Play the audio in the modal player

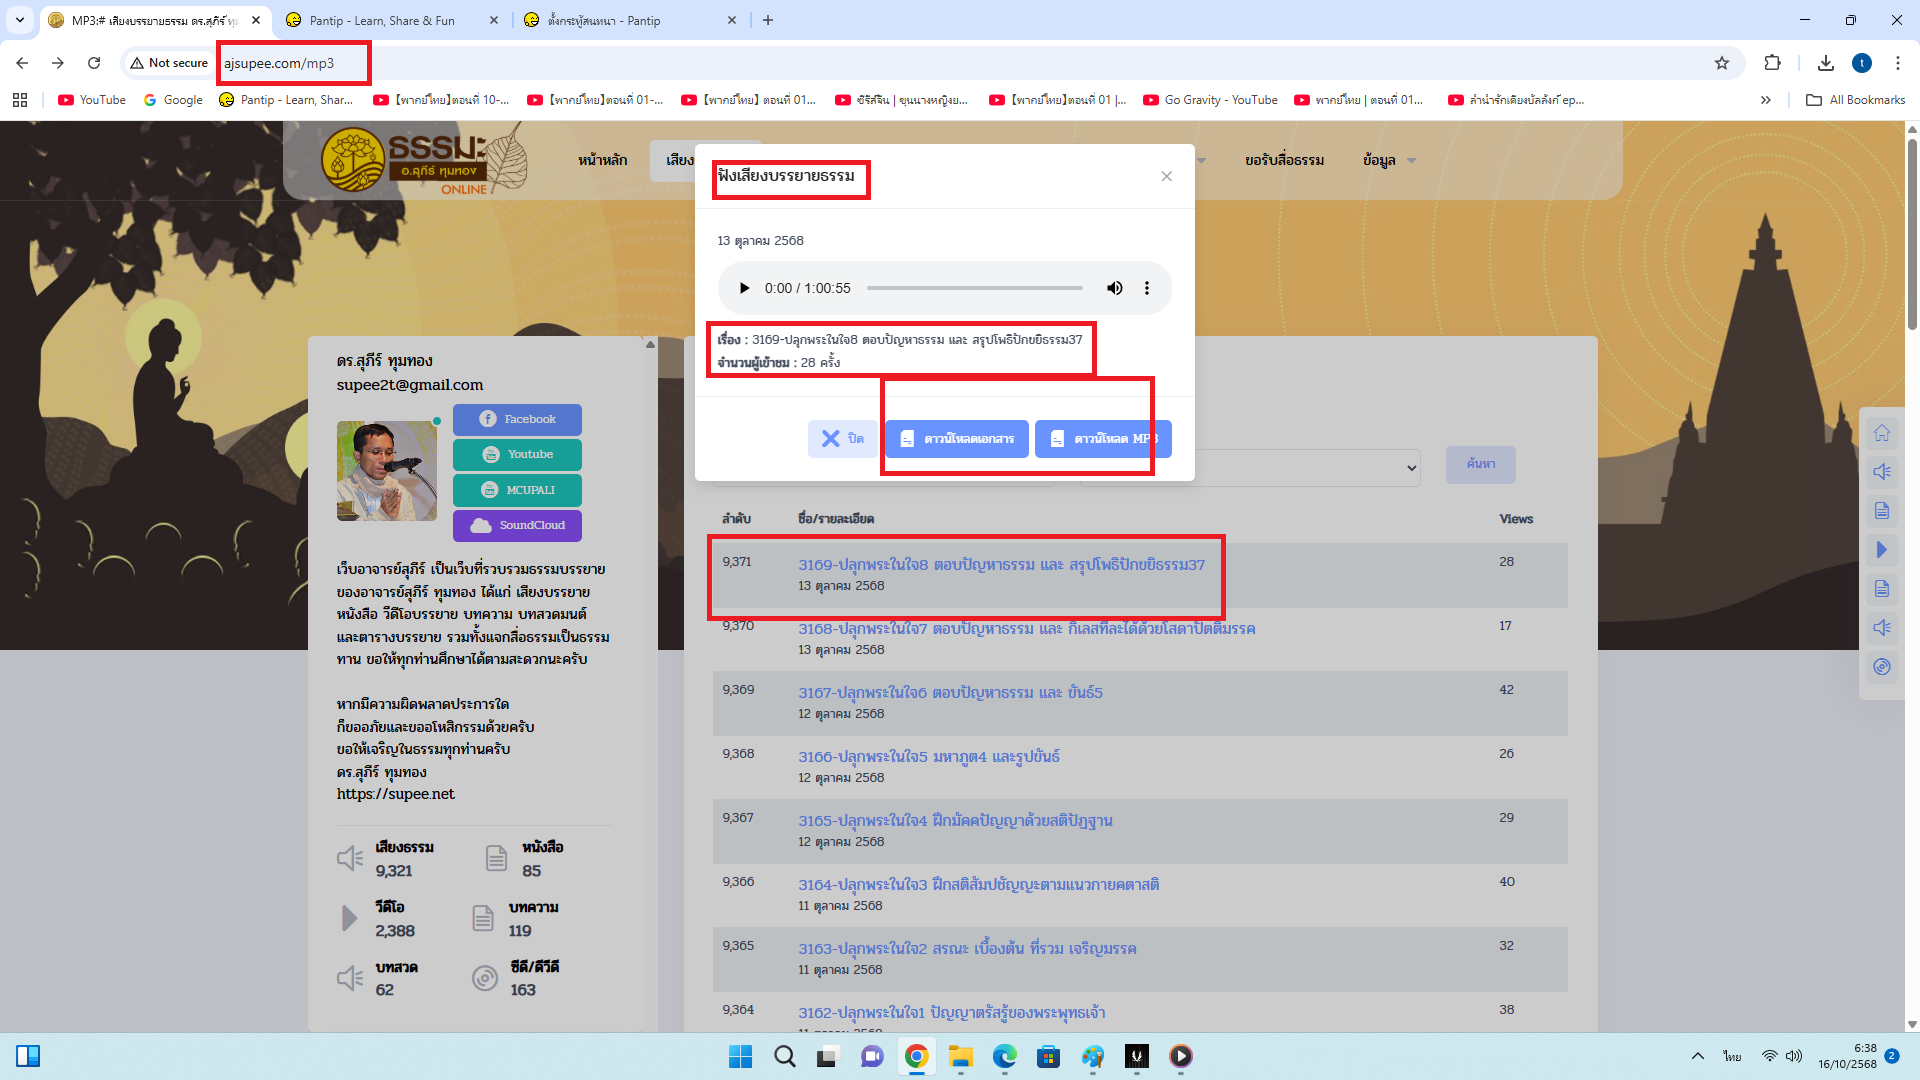[x=744, y=288]
